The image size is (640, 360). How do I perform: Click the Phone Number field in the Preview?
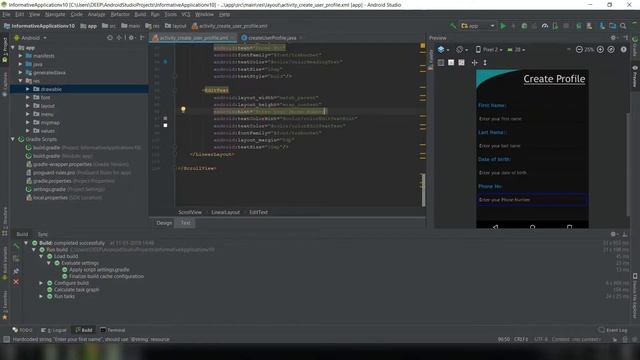(532, 200)
